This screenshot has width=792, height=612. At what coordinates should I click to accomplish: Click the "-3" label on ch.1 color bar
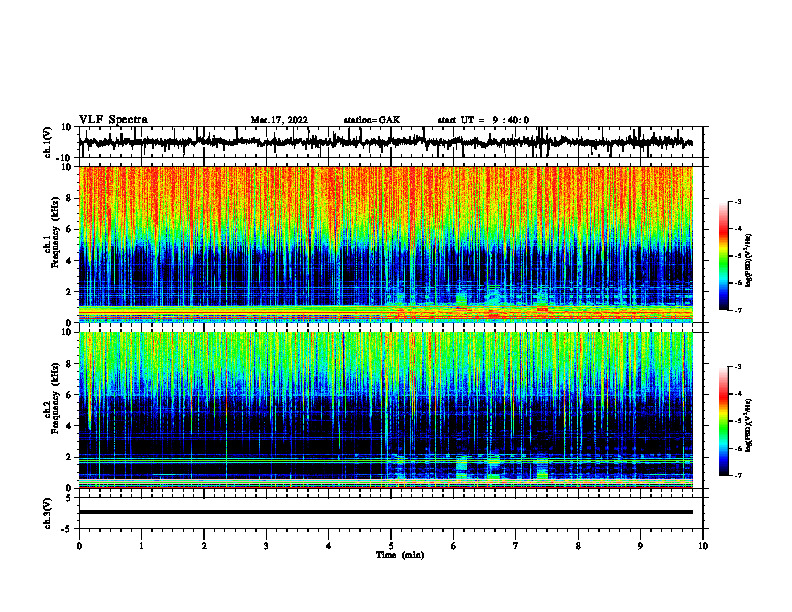pos(738,201)
